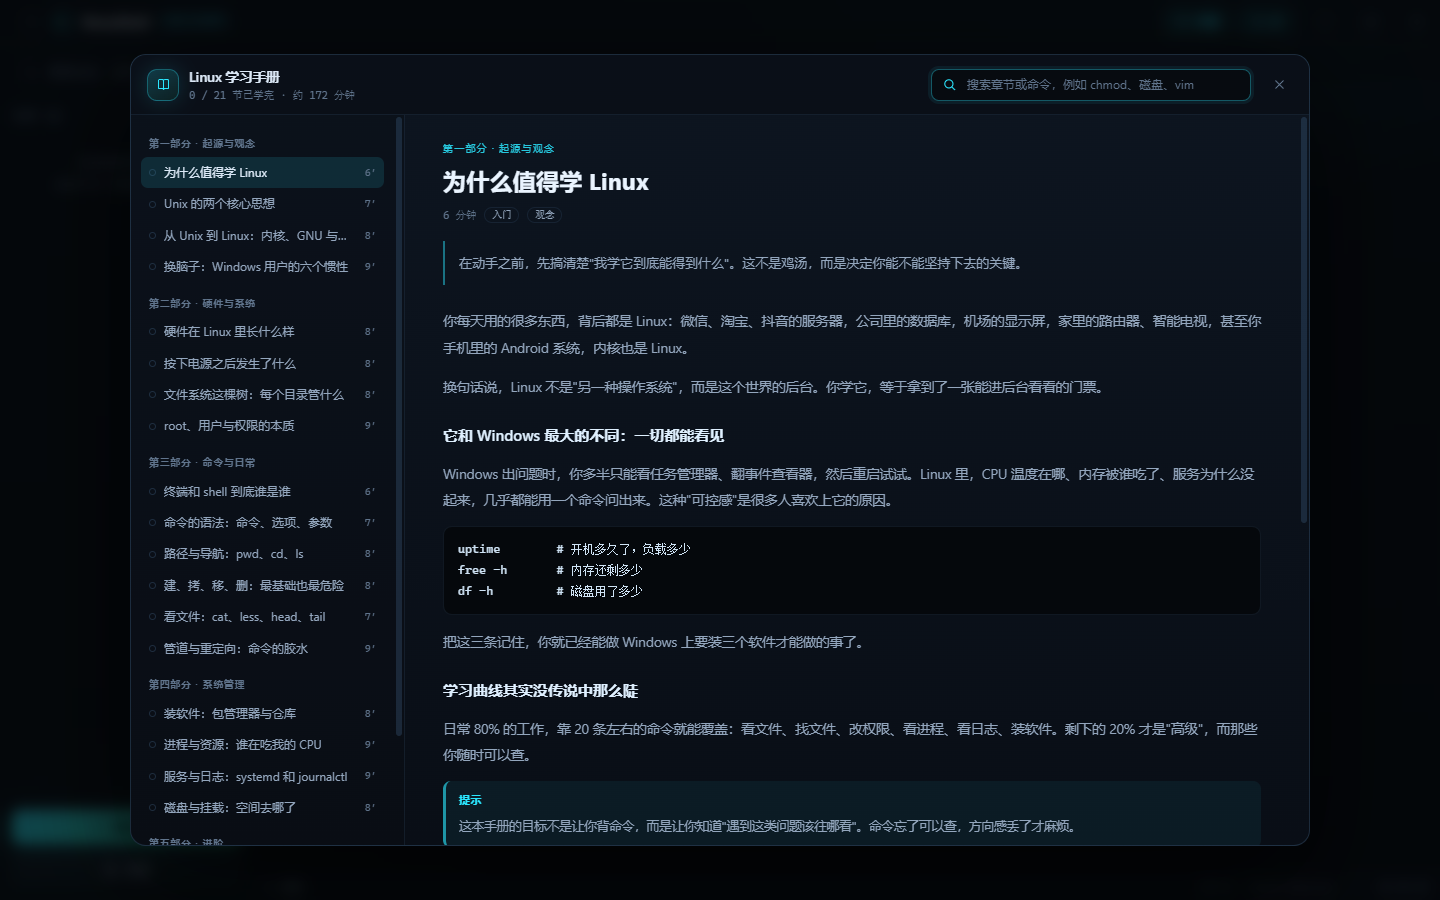Click the article title 为什么值得学 Linux
Image resolution: width=1440 pixels, height=900 pixels.
point(546,182)
